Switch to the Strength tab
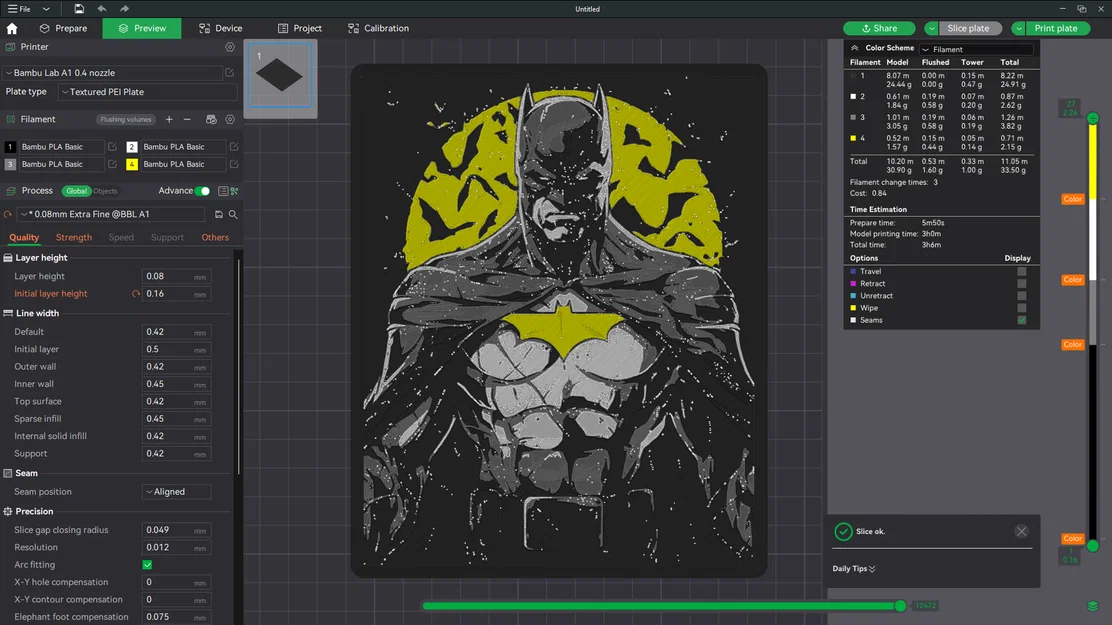Viewport: 1112px width, 625px height. (73, 237)
